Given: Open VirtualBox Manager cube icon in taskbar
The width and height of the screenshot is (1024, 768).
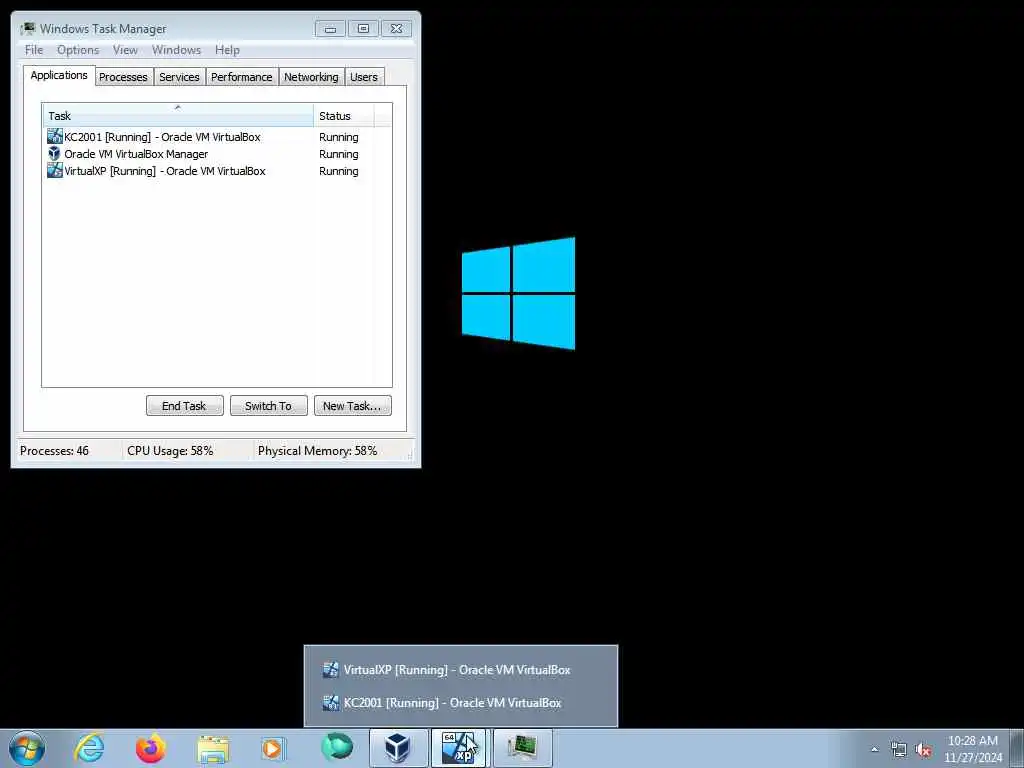Looking at the screenshot, I should (x=398, y=748).
